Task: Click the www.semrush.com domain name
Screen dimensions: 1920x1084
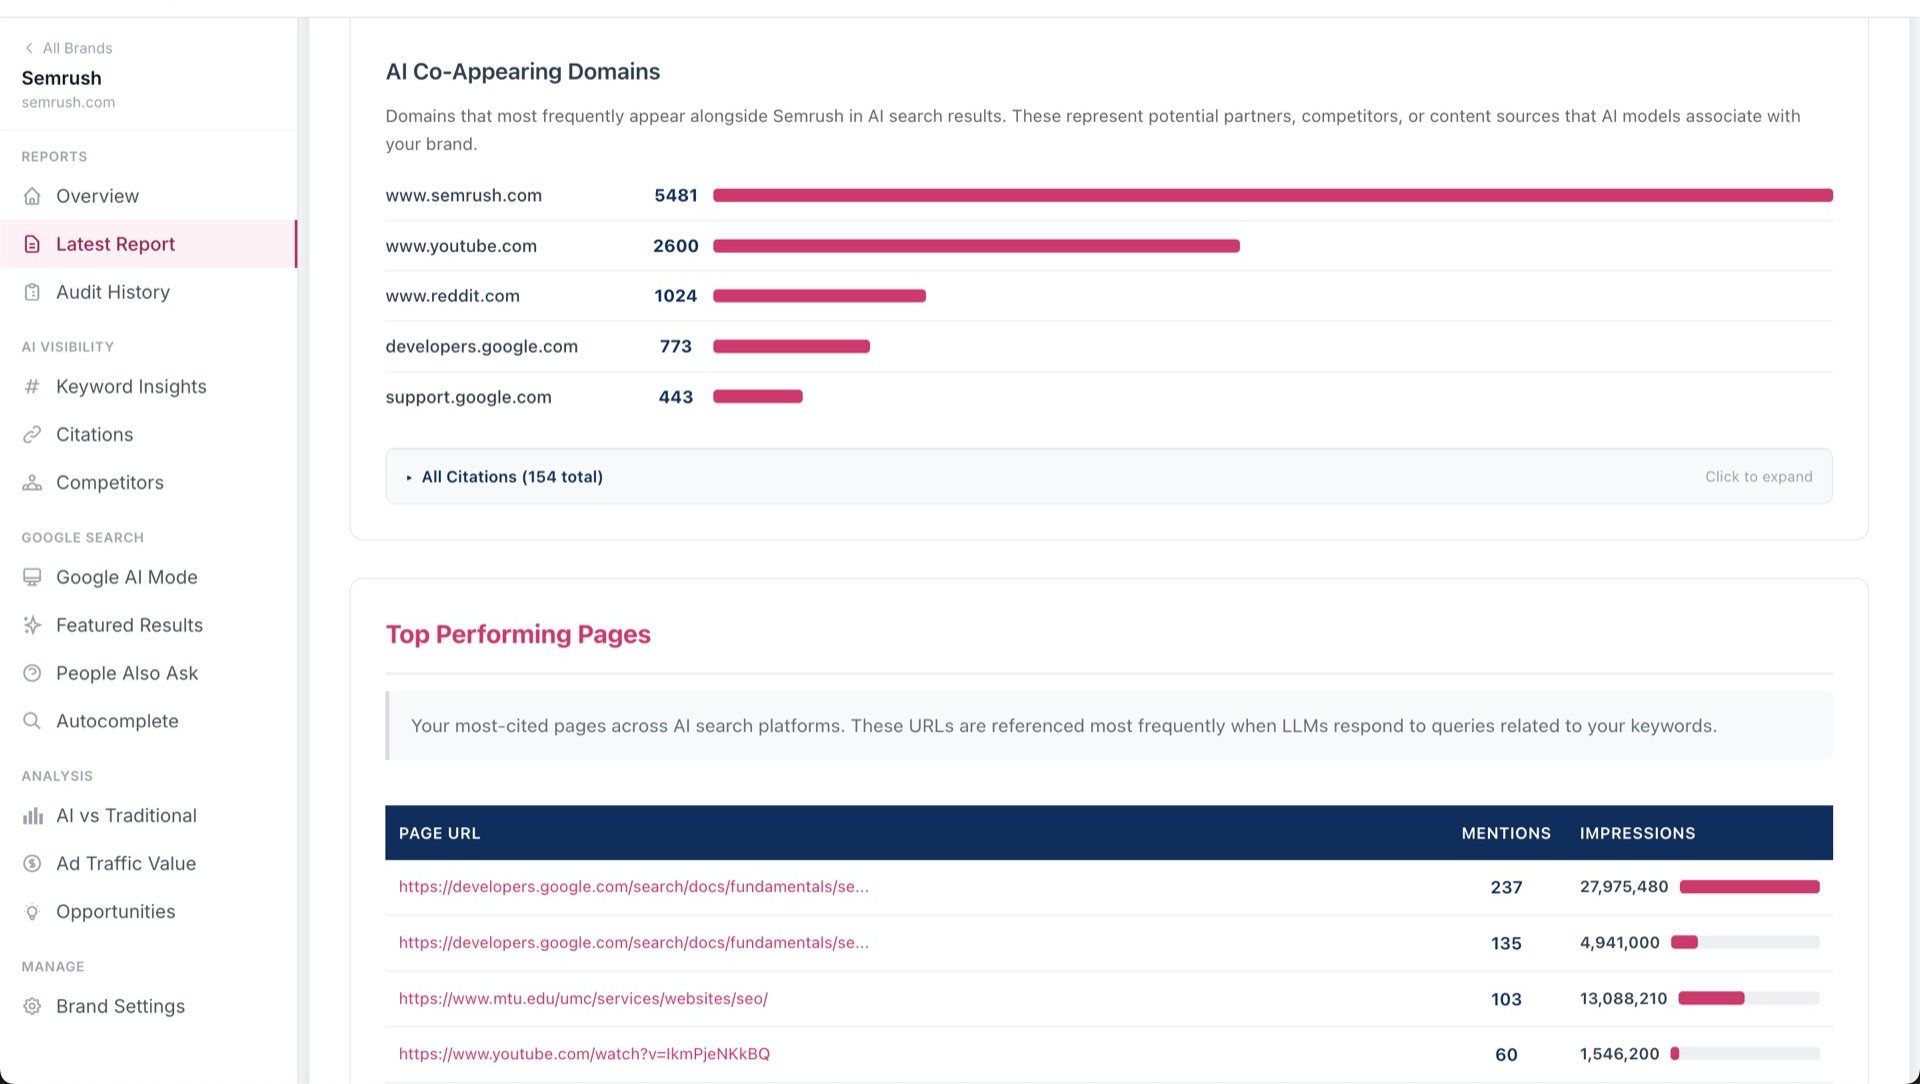Action: [x=463, y=196]
